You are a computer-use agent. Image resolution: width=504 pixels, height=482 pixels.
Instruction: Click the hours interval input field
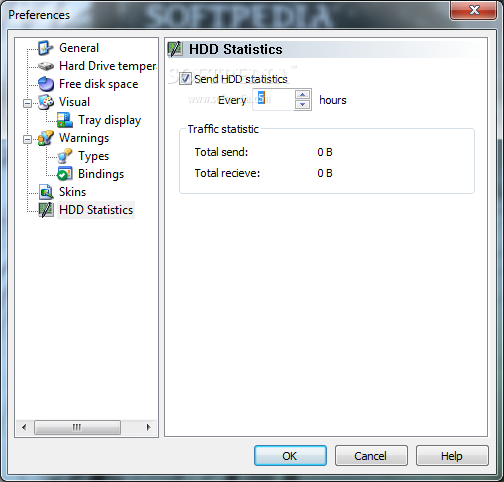[x=274, y=99]
